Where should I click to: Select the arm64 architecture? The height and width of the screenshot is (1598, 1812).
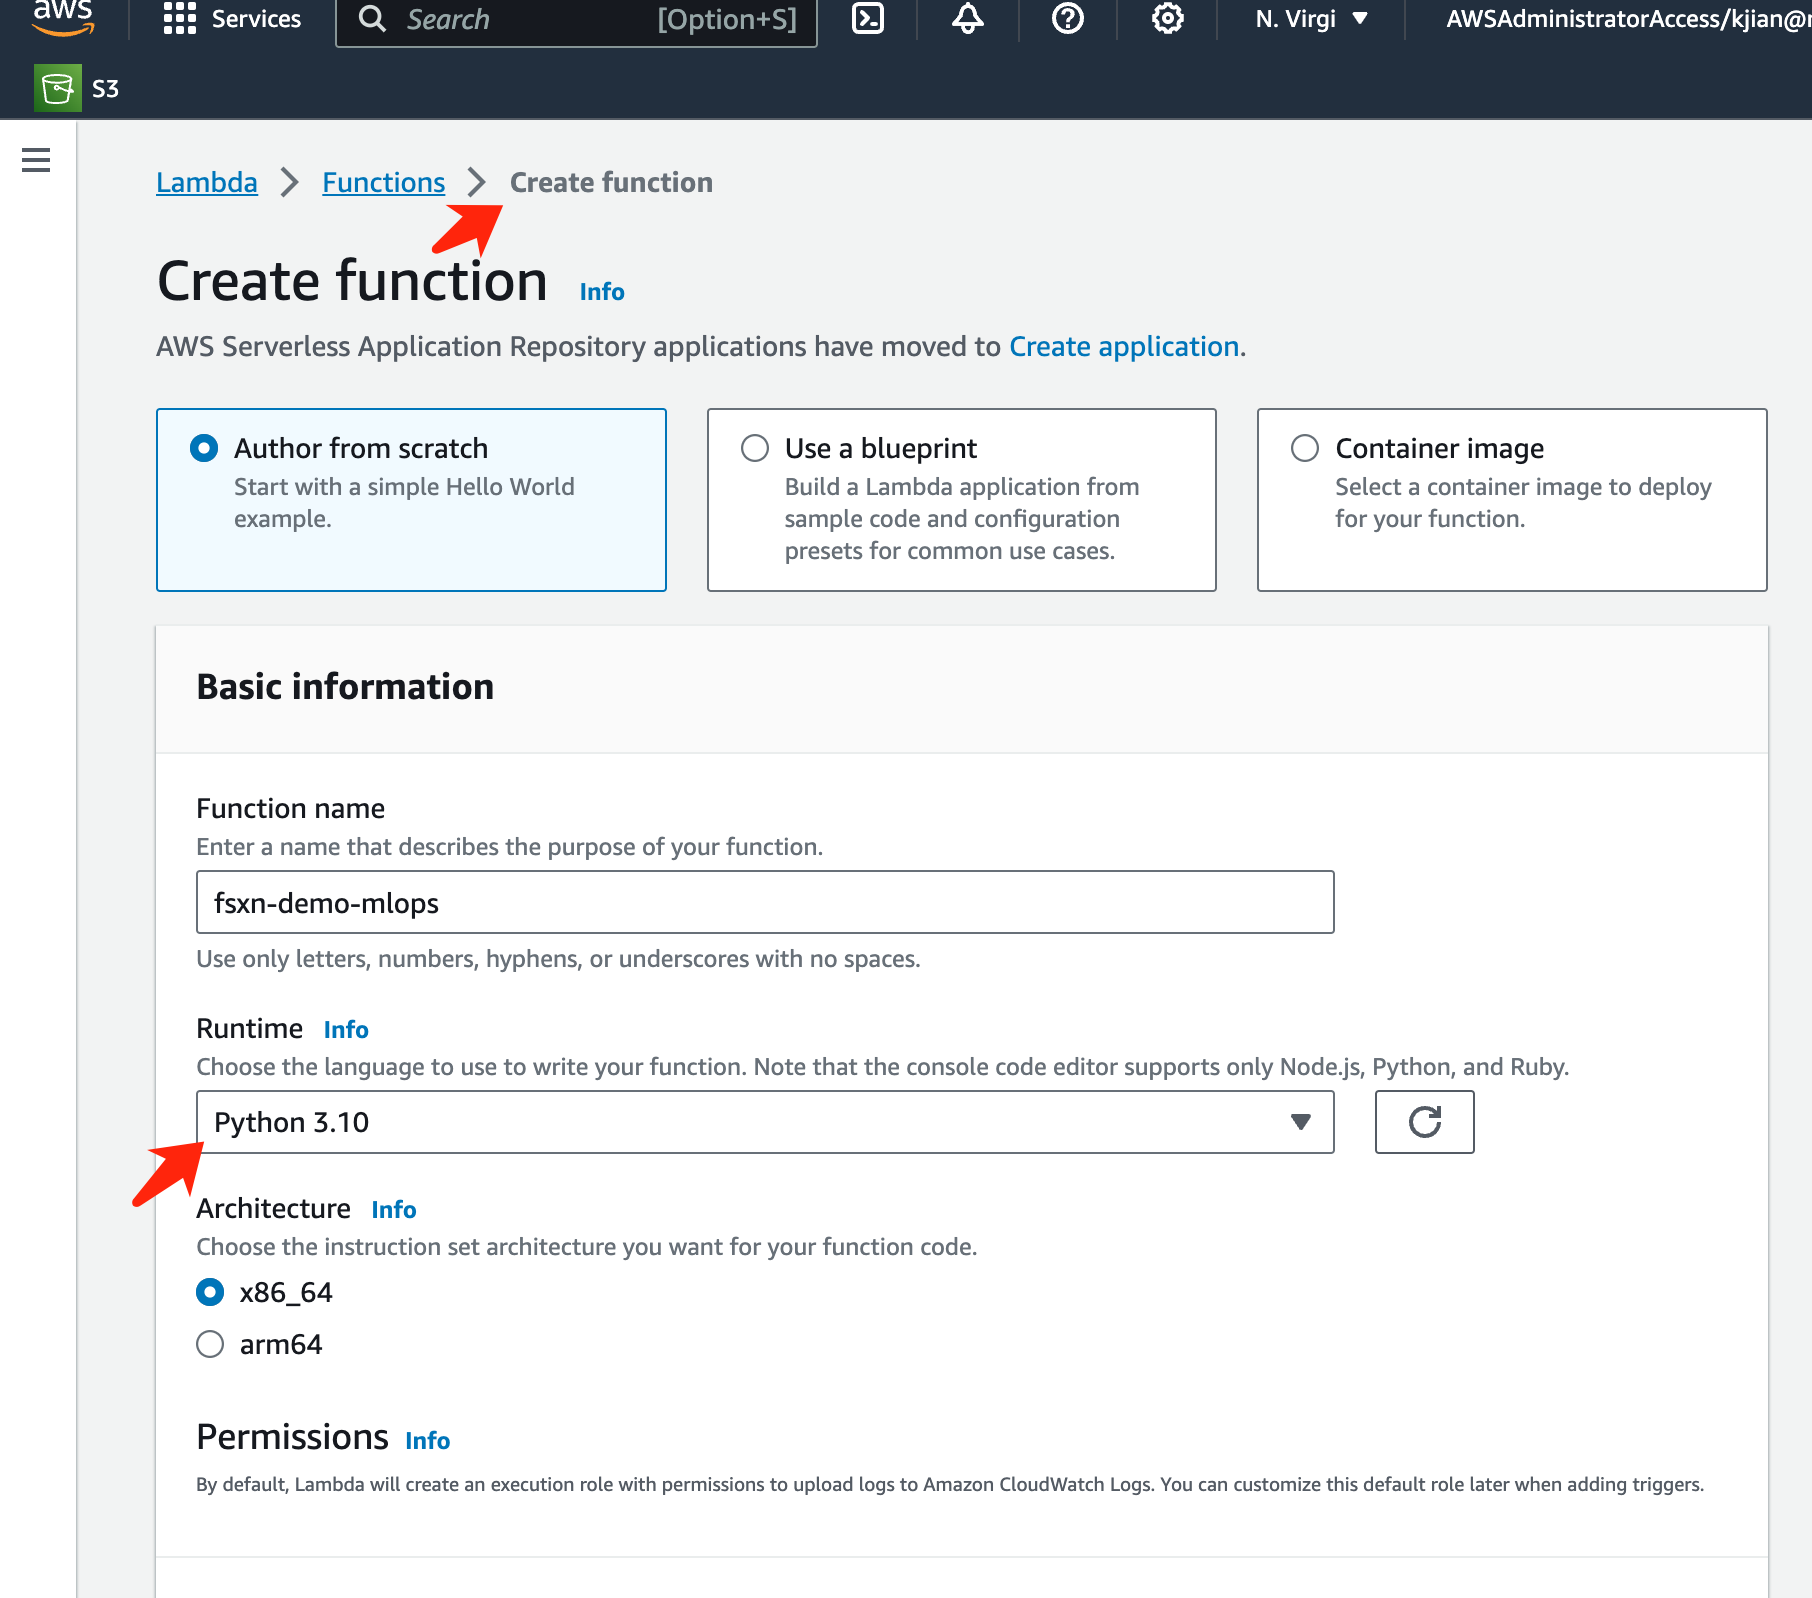pos(210,1344)
